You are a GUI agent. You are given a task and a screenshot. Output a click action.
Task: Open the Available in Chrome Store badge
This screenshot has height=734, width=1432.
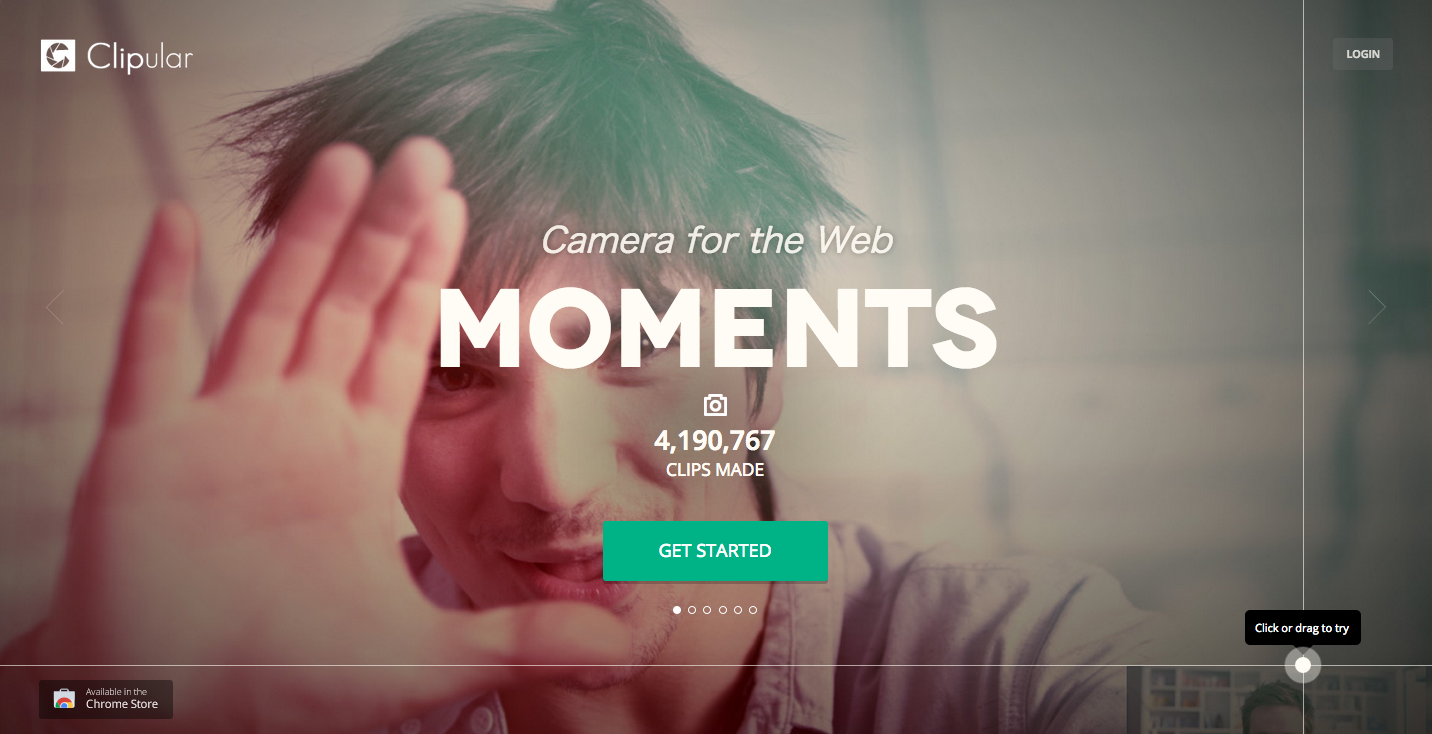(106, 699)
